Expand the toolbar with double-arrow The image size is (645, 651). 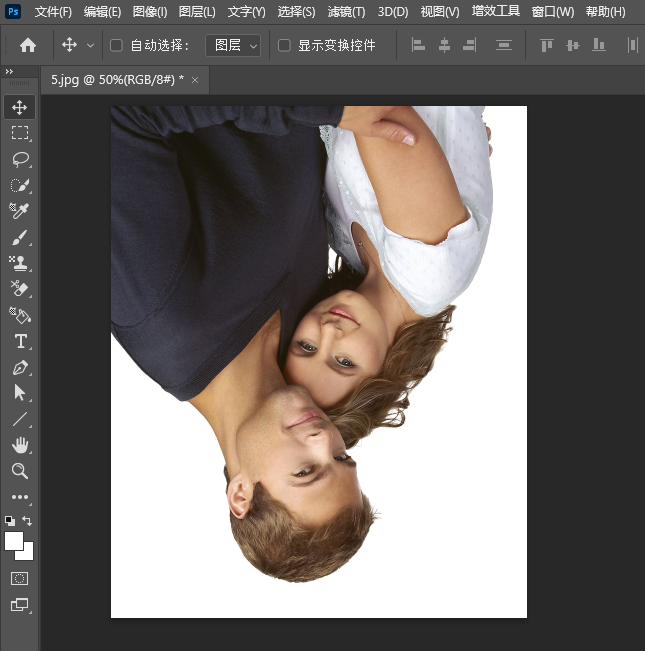pyautogui.click(x=9, y=72)
